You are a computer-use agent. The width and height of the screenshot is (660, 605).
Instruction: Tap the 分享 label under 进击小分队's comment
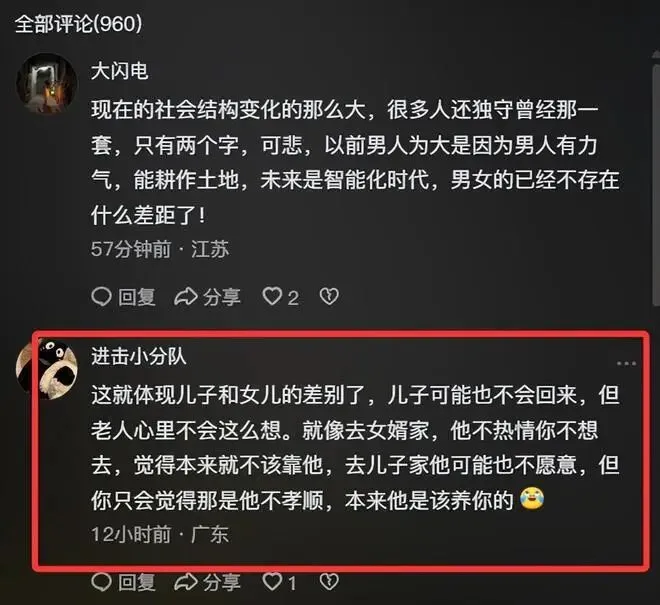tap(221, 583)
